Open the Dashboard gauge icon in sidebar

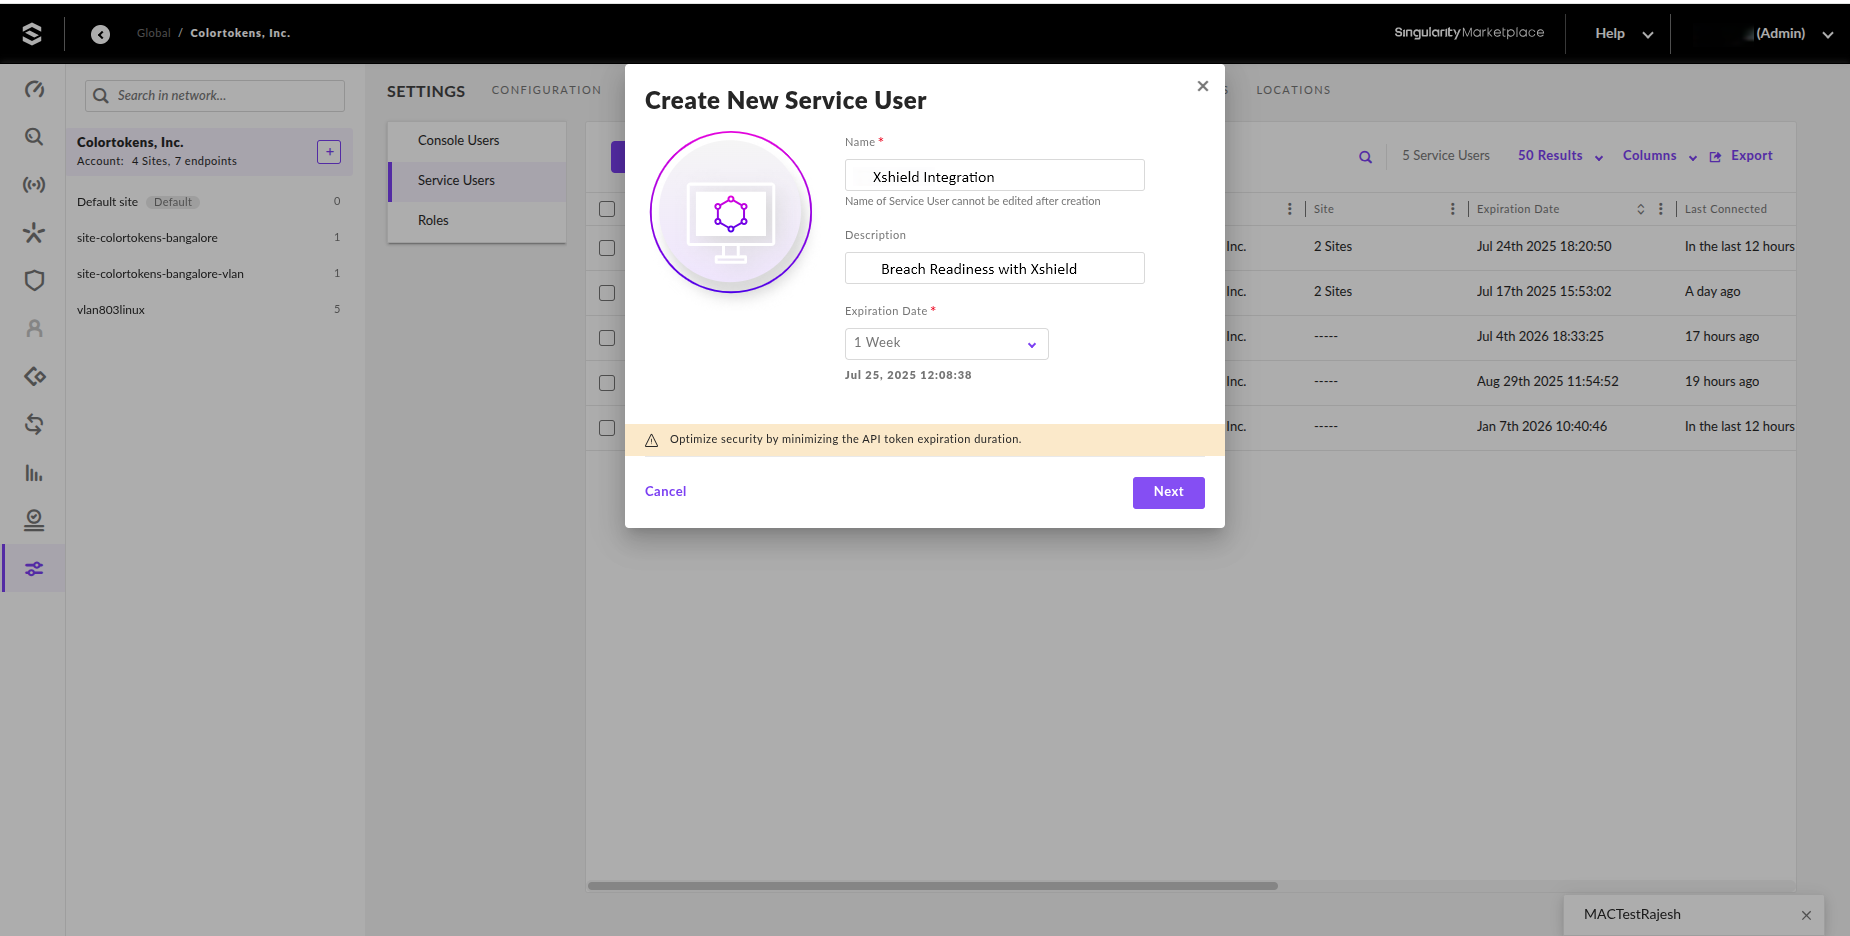click(x=34, y=89)
